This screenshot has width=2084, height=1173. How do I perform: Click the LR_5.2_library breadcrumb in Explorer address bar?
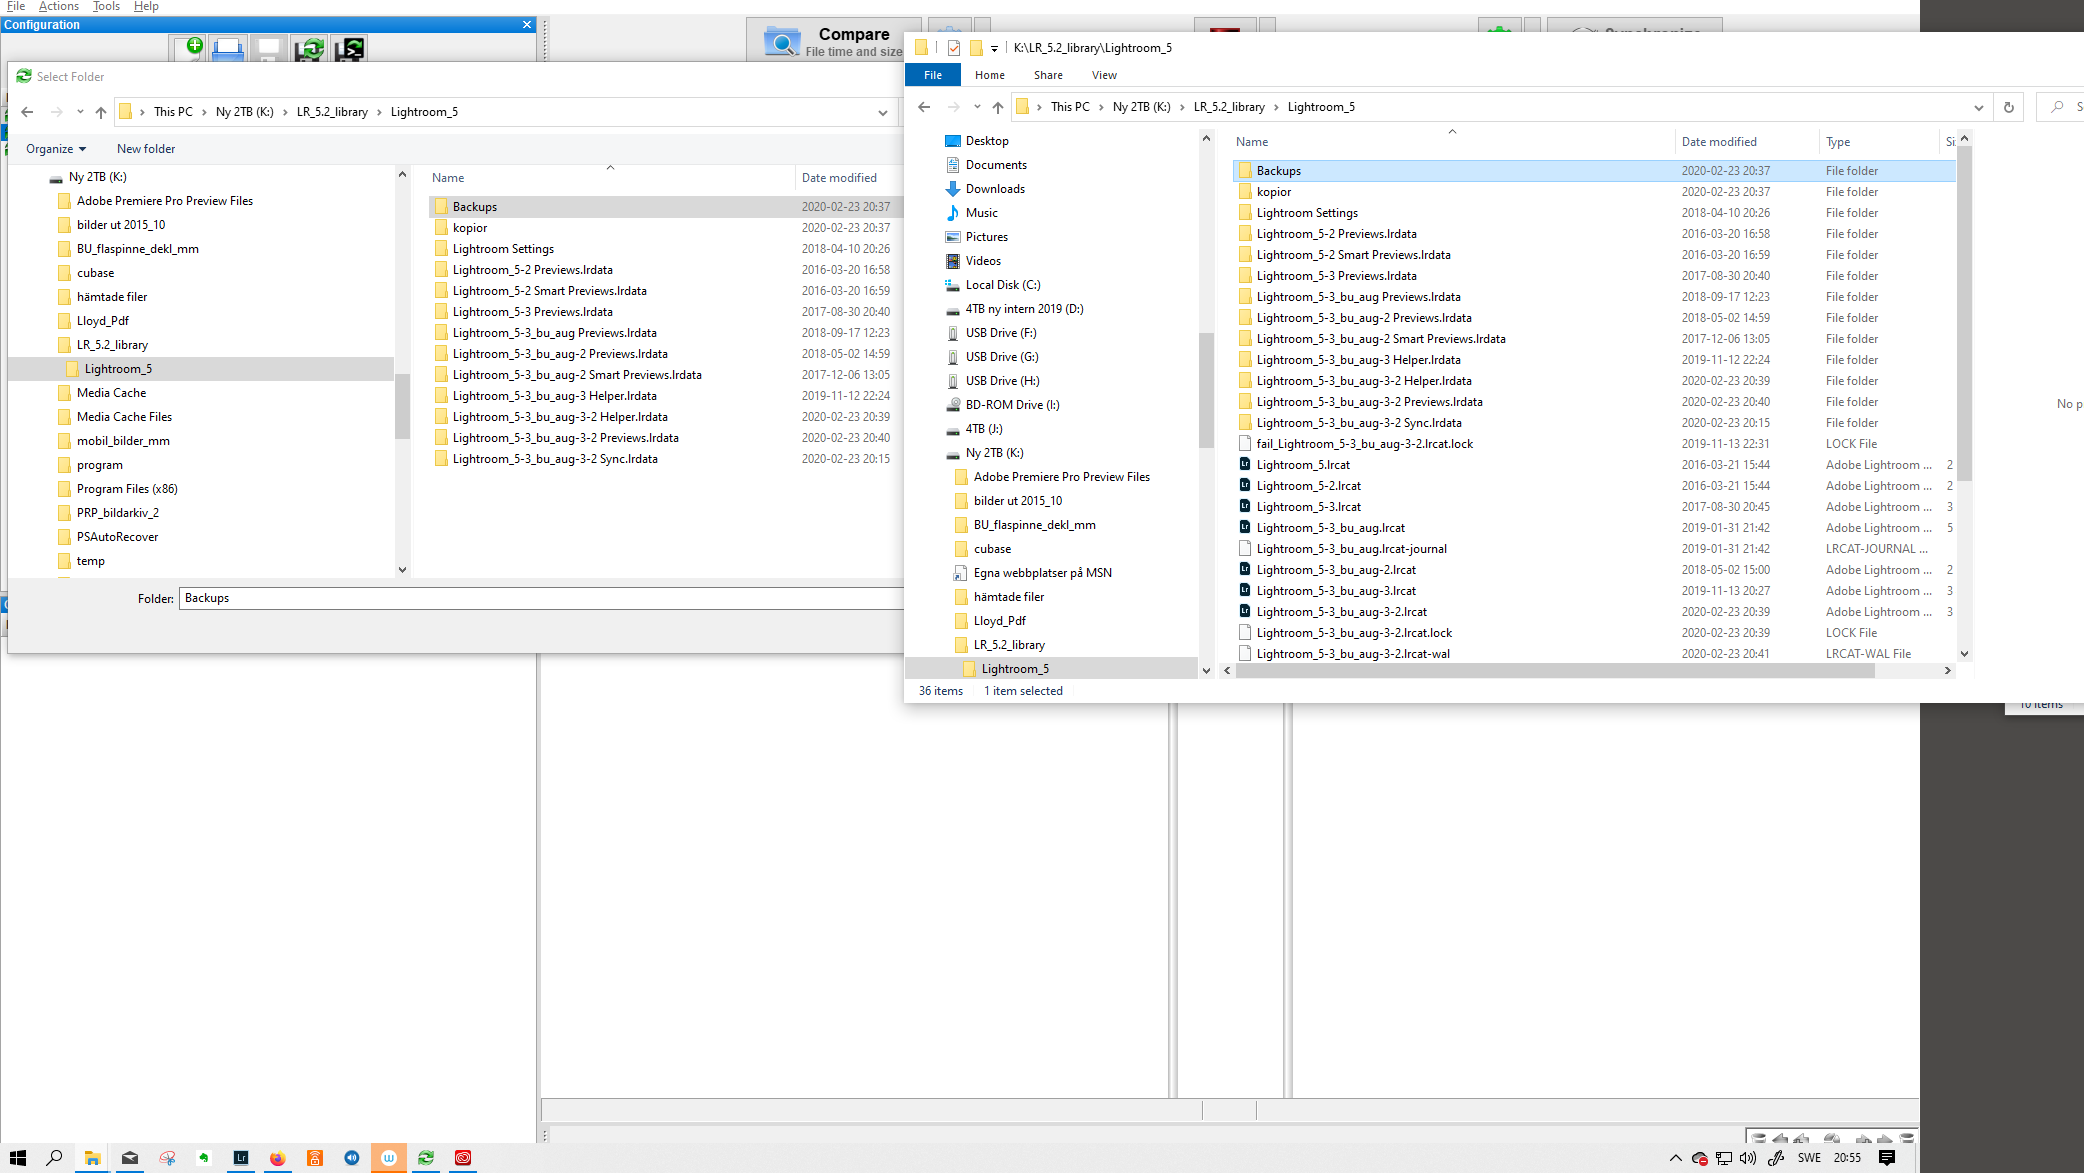click(x=1229, y=107)
